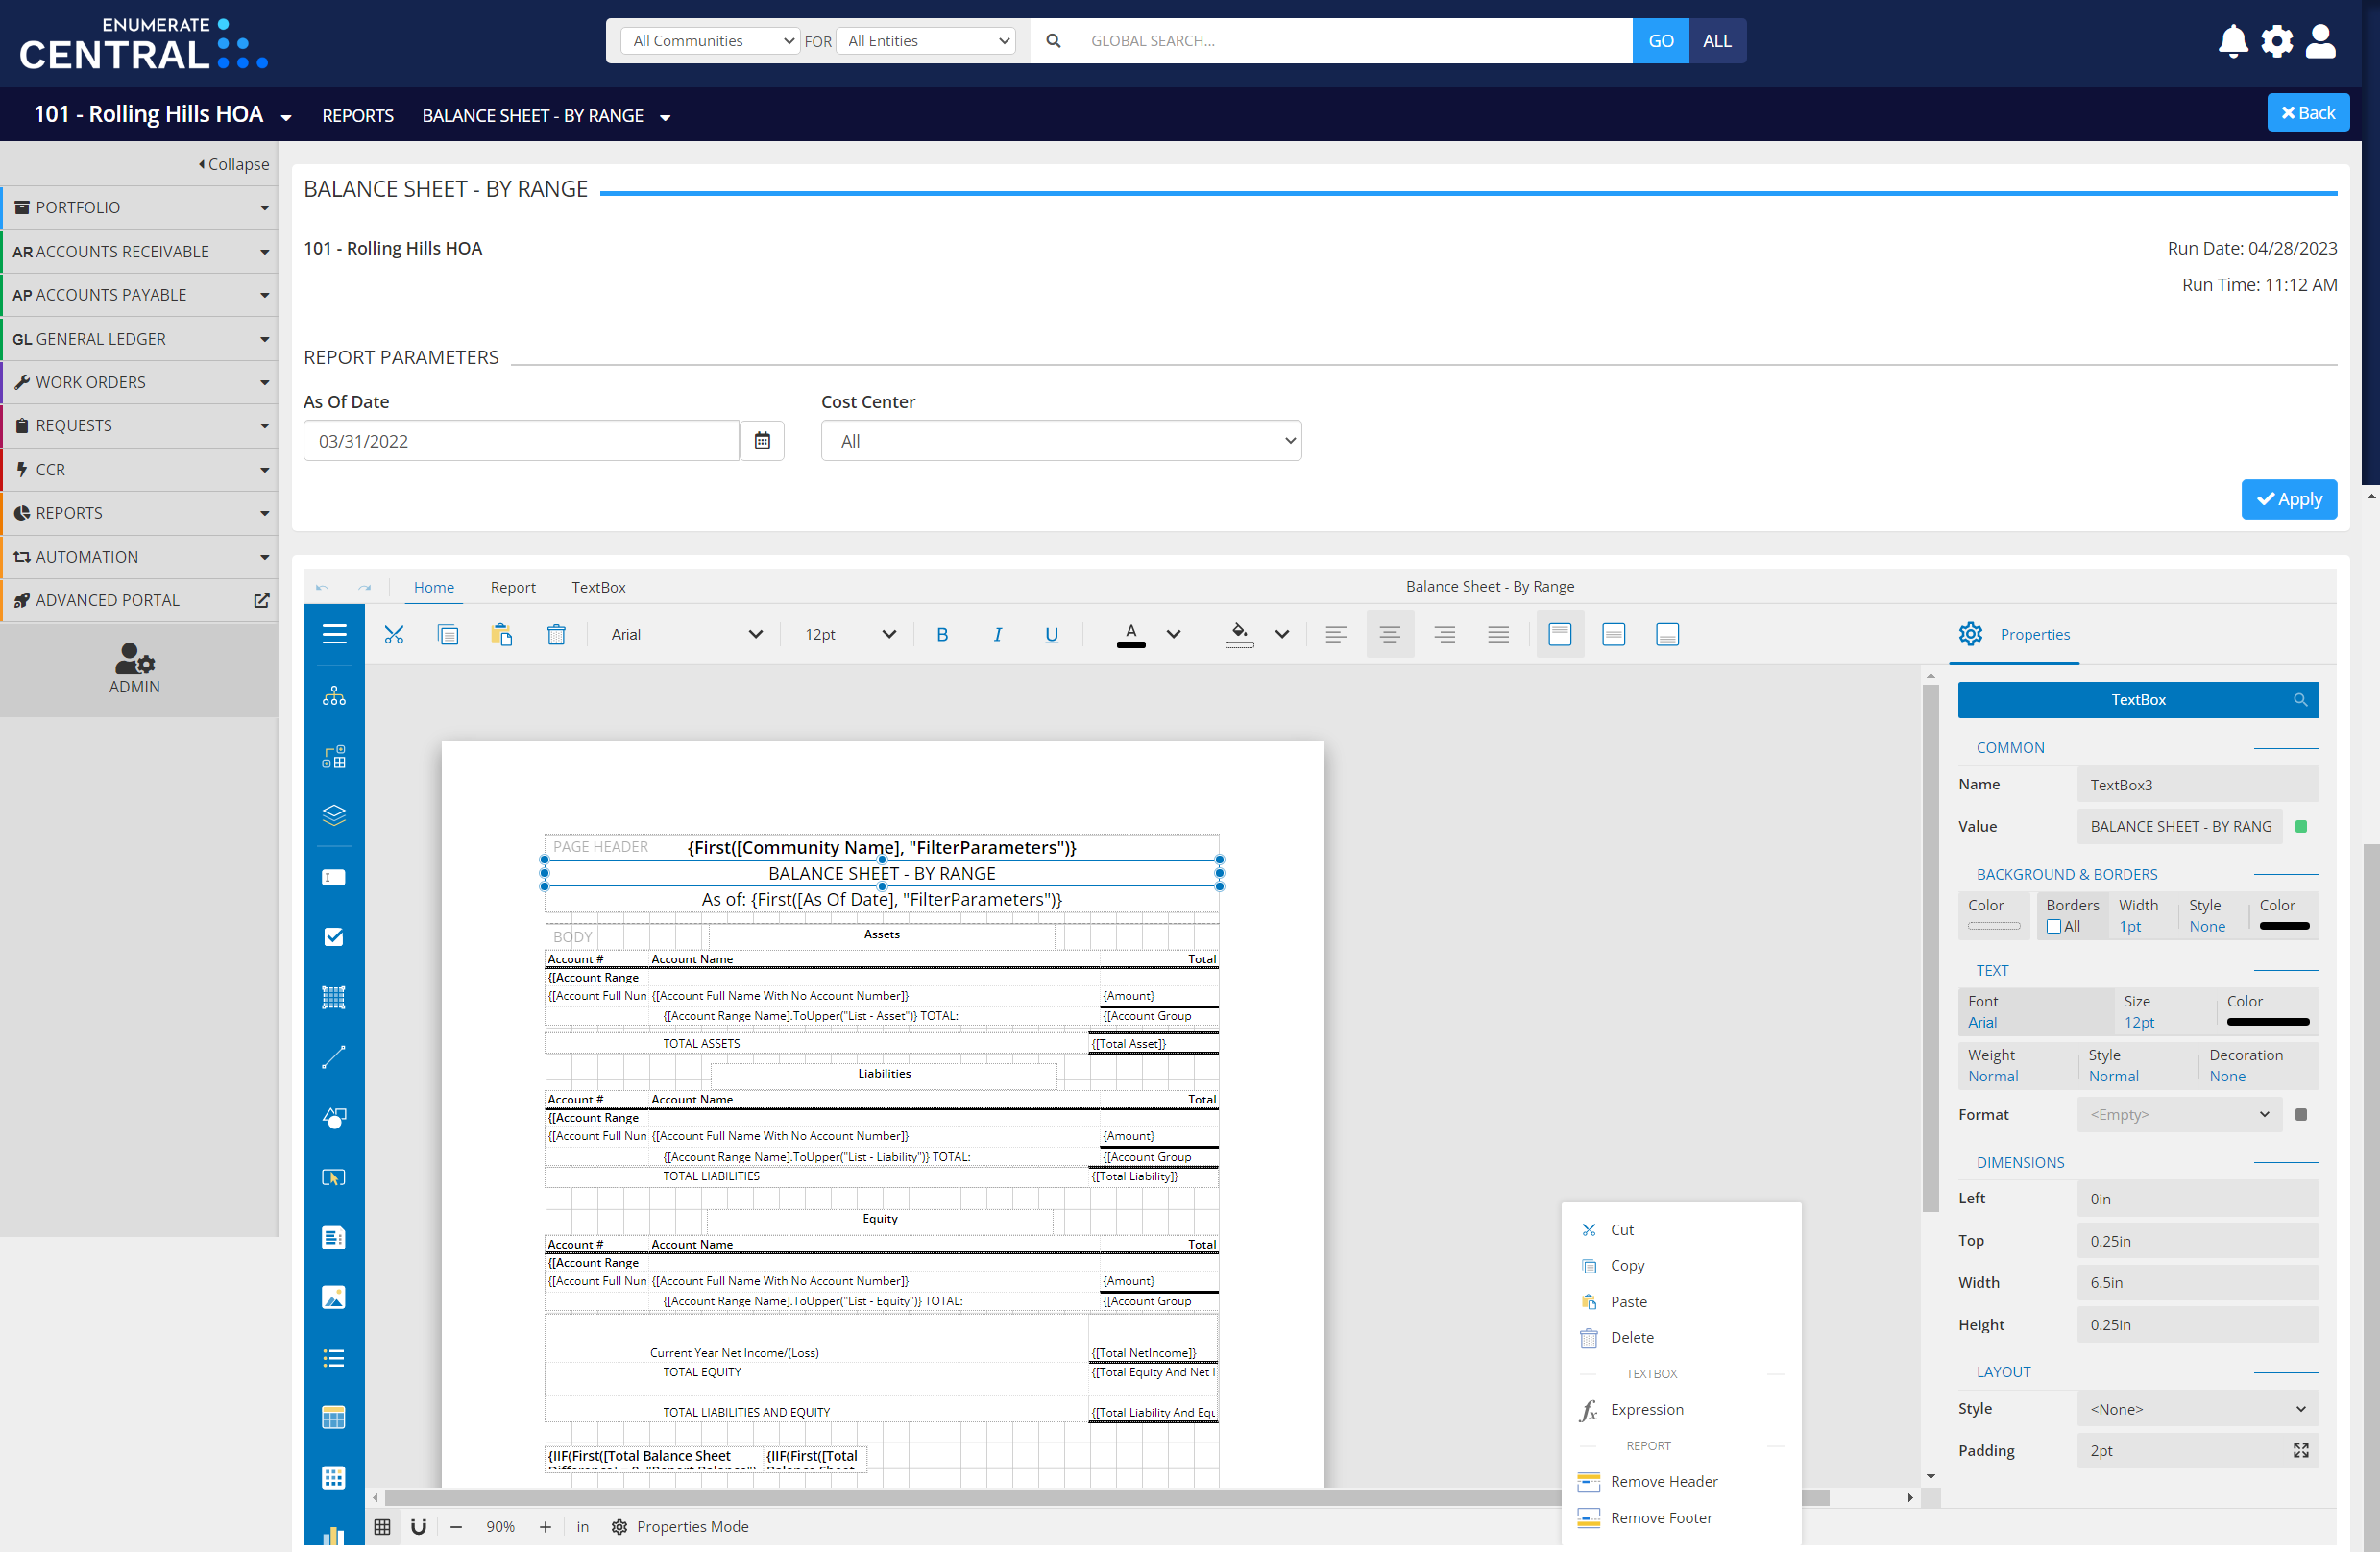Select the Picture tool to insert an image
The height and width of the screenshot is (1552, 2380).
click(x=333, y=1297)
